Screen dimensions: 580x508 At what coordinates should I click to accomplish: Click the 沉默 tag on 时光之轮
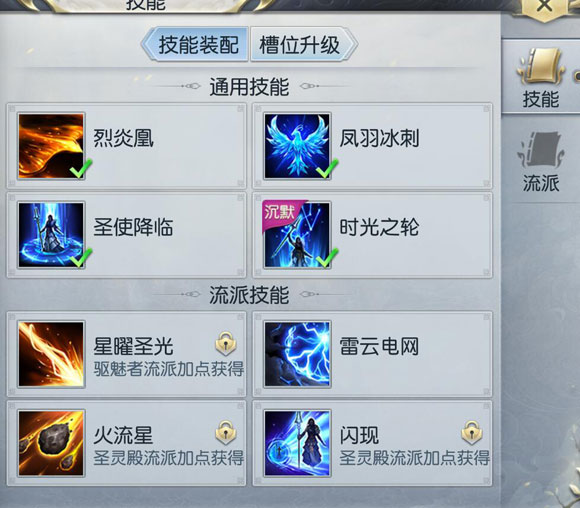(280, 212)
